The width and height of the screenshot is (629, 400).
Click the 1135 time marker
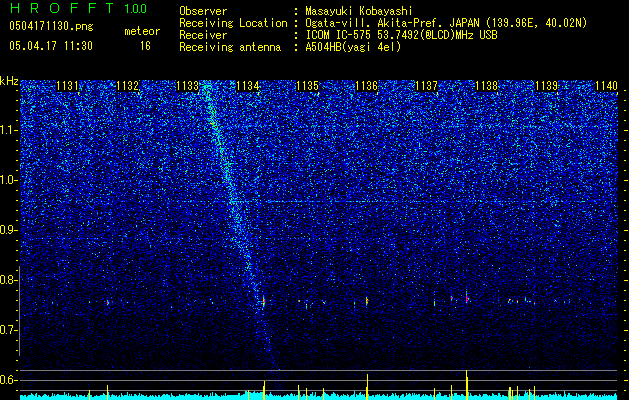[x=307, y=86]
